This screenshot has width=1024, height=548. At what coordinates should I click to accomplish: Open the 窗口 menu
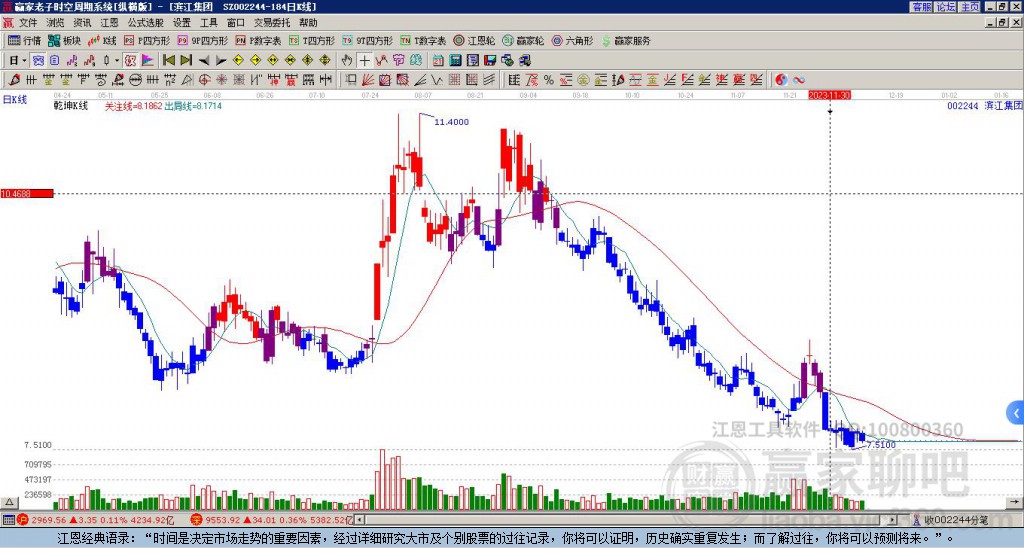tap(236, 23)
